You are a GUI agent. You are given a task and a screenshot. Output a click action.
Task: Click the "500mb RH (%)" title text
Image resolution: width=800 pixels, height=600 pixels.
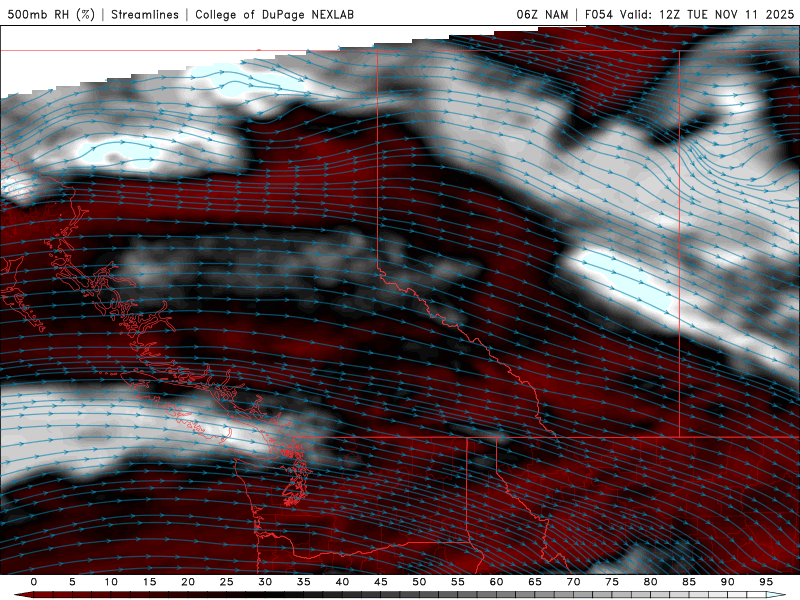[51, 14]
